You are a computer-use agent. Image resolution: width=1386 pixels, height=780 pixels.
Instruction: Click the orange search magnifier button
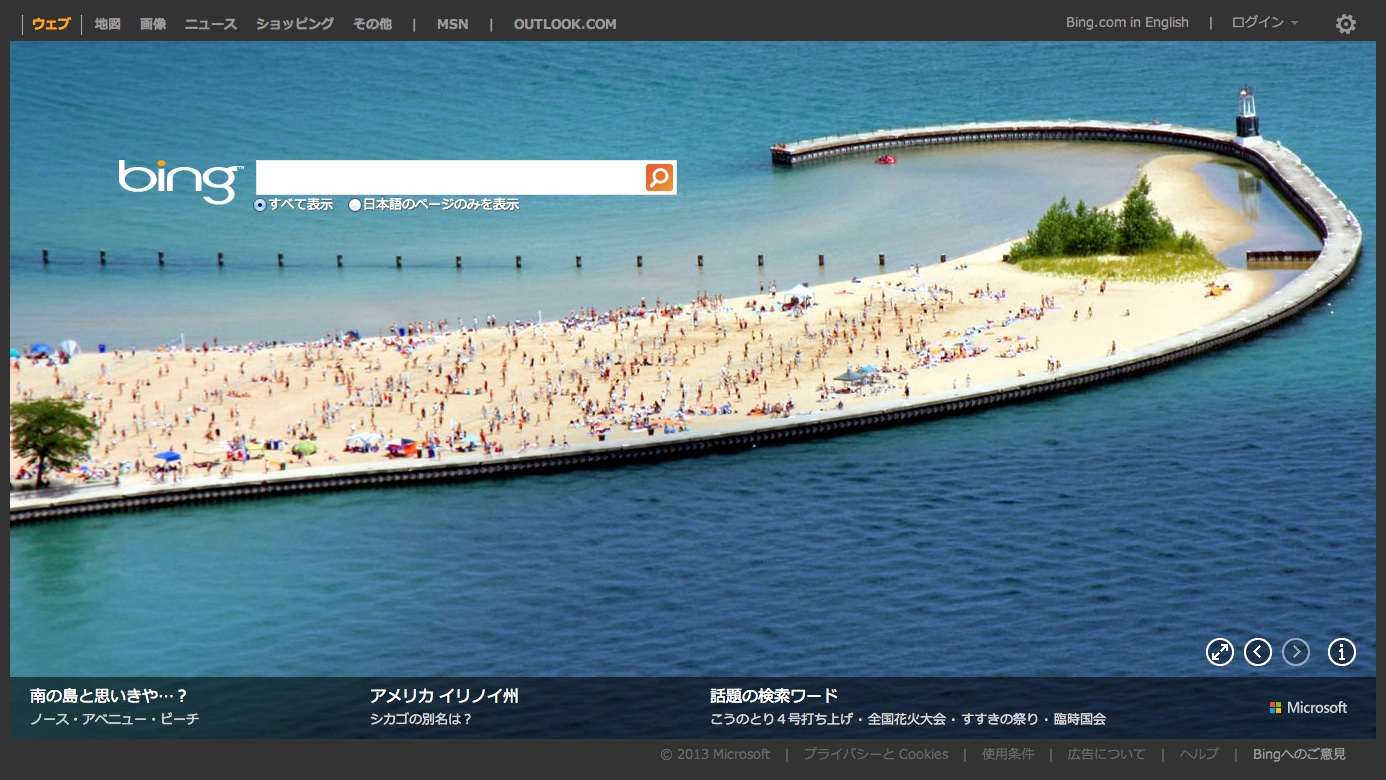659,178
